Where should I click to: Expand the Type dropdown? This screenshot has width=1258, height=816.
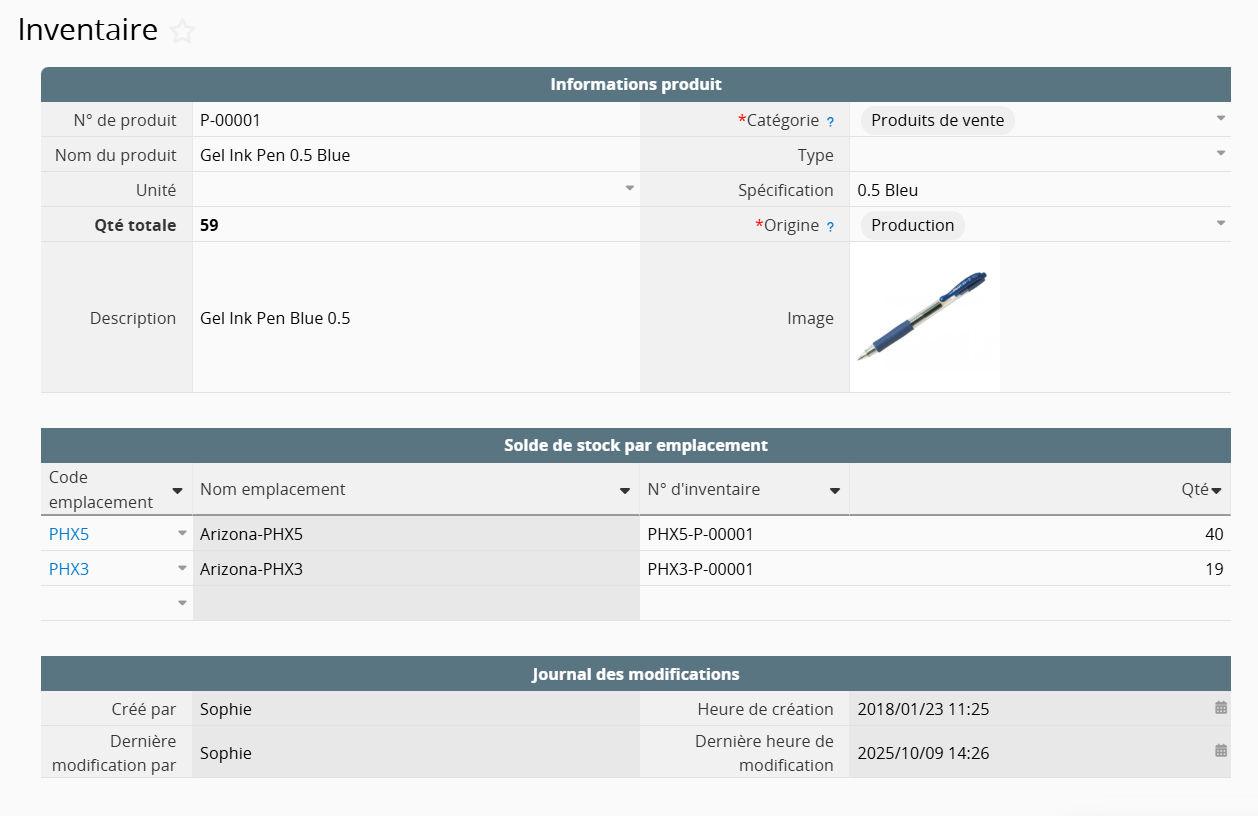[x=1220, y=153]
